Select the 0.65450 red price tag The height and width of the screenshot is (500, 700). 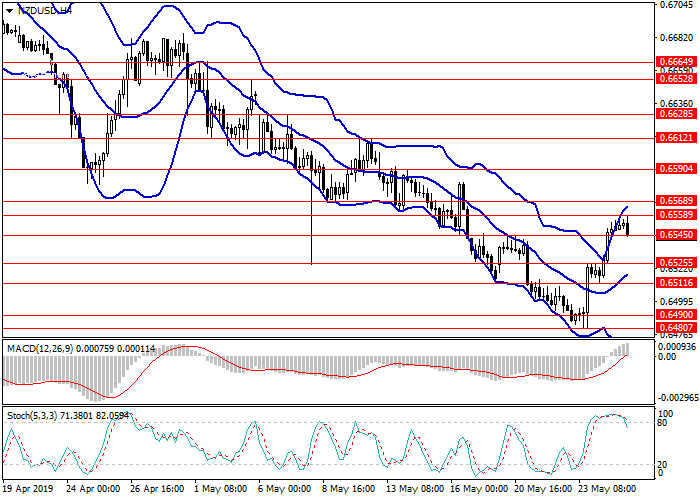click(x=676, y=235)
